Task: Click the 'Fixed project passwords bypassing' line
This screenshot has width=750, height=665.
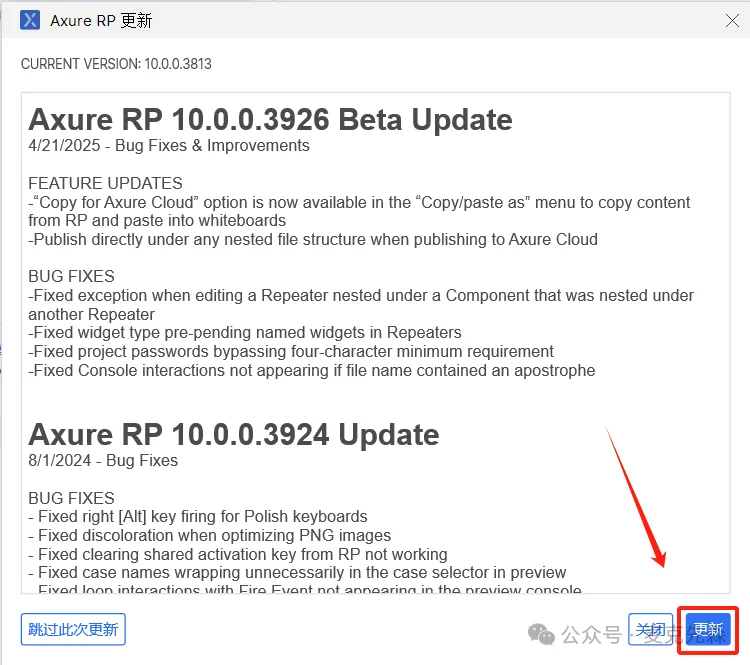Action: click(291, 352)
